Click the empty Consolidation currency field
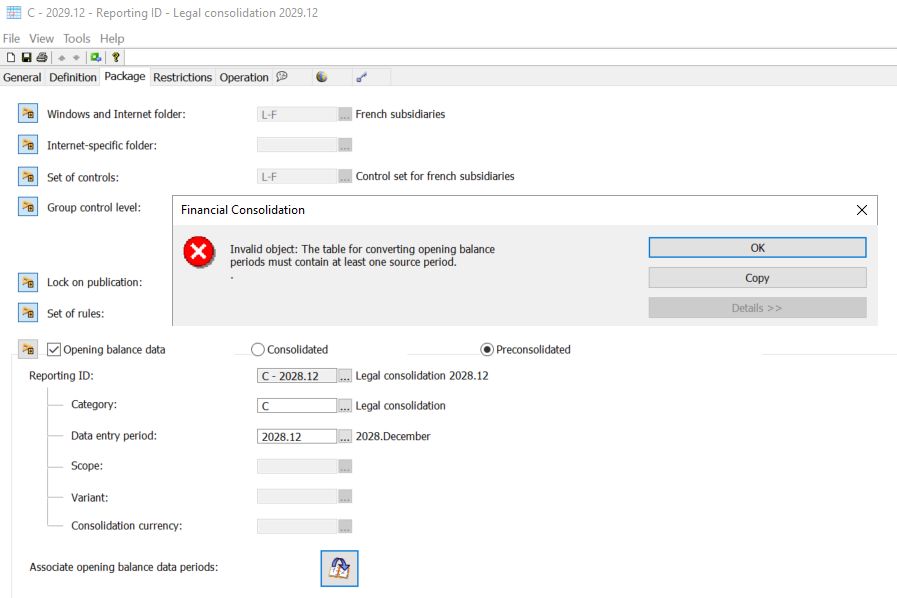Image resolution: width=897 pixels, height=598 pixels. [297, 526]
